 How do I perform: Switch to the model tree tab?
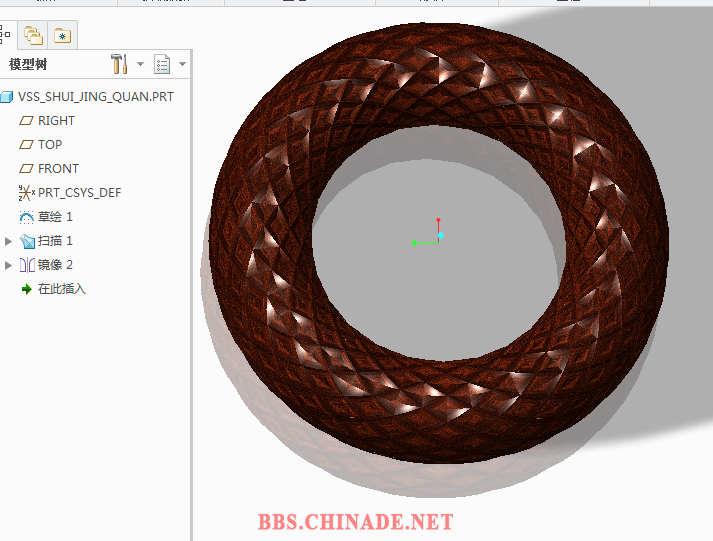(x=5, y=36)
